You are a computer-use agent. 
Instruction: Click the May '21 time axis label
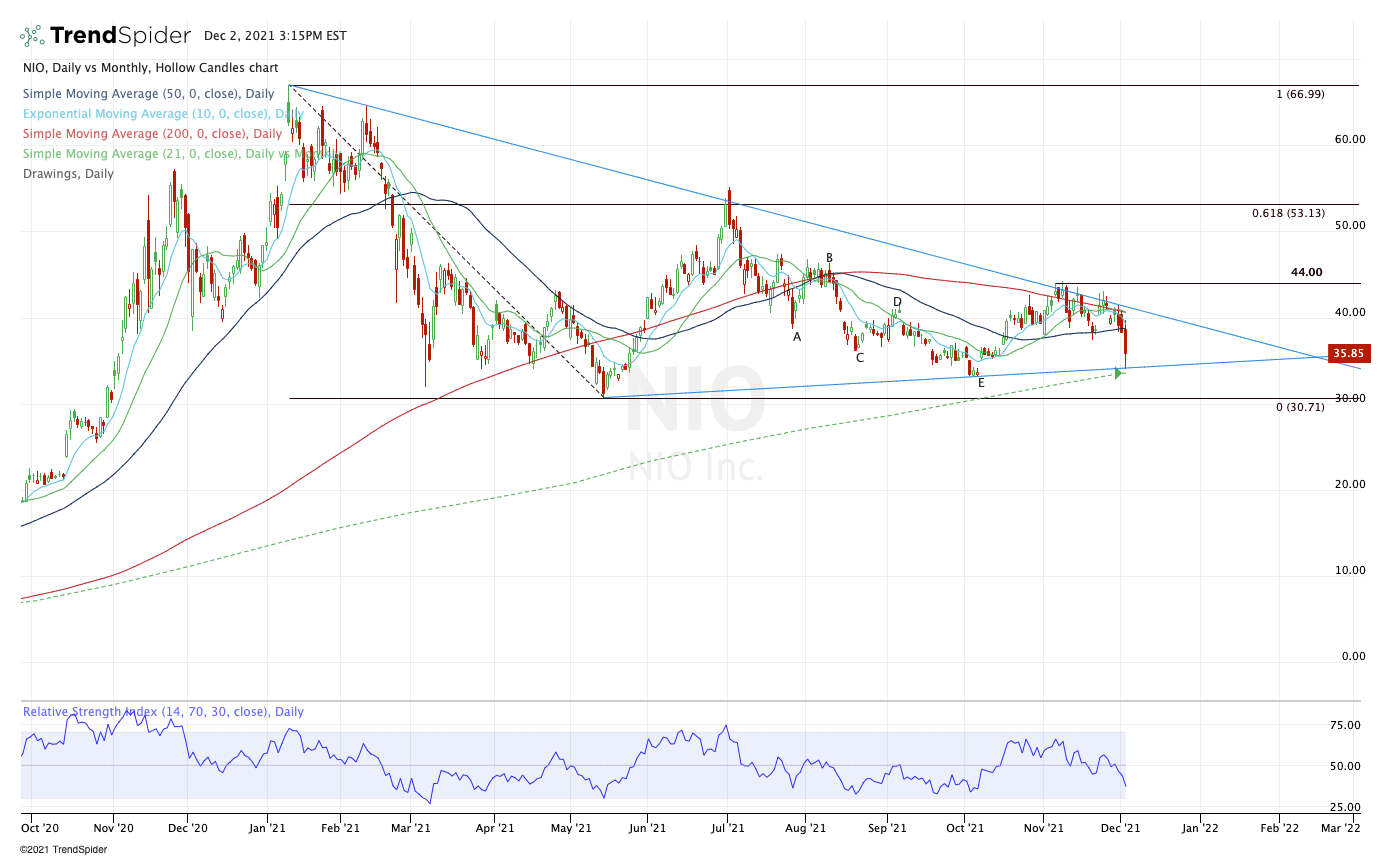(569, 827)
